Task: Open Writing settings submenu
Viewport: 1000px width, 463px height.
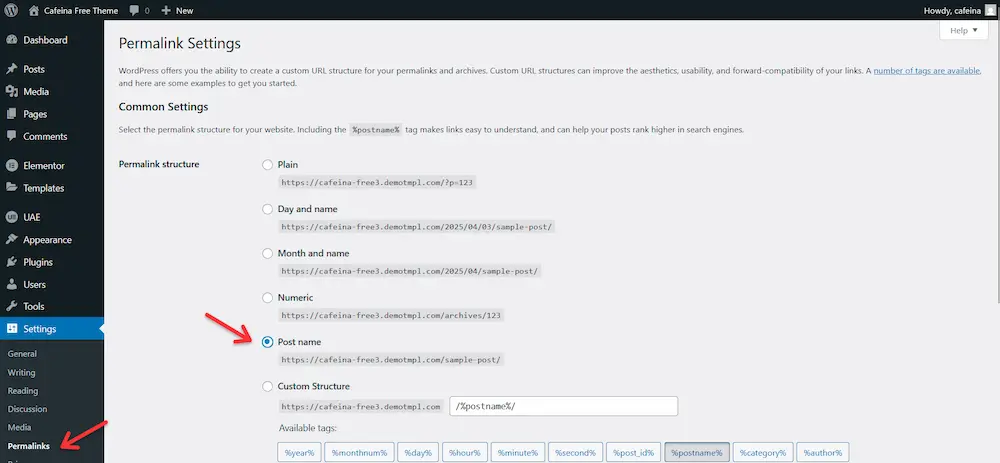Action: pos(22,372)
